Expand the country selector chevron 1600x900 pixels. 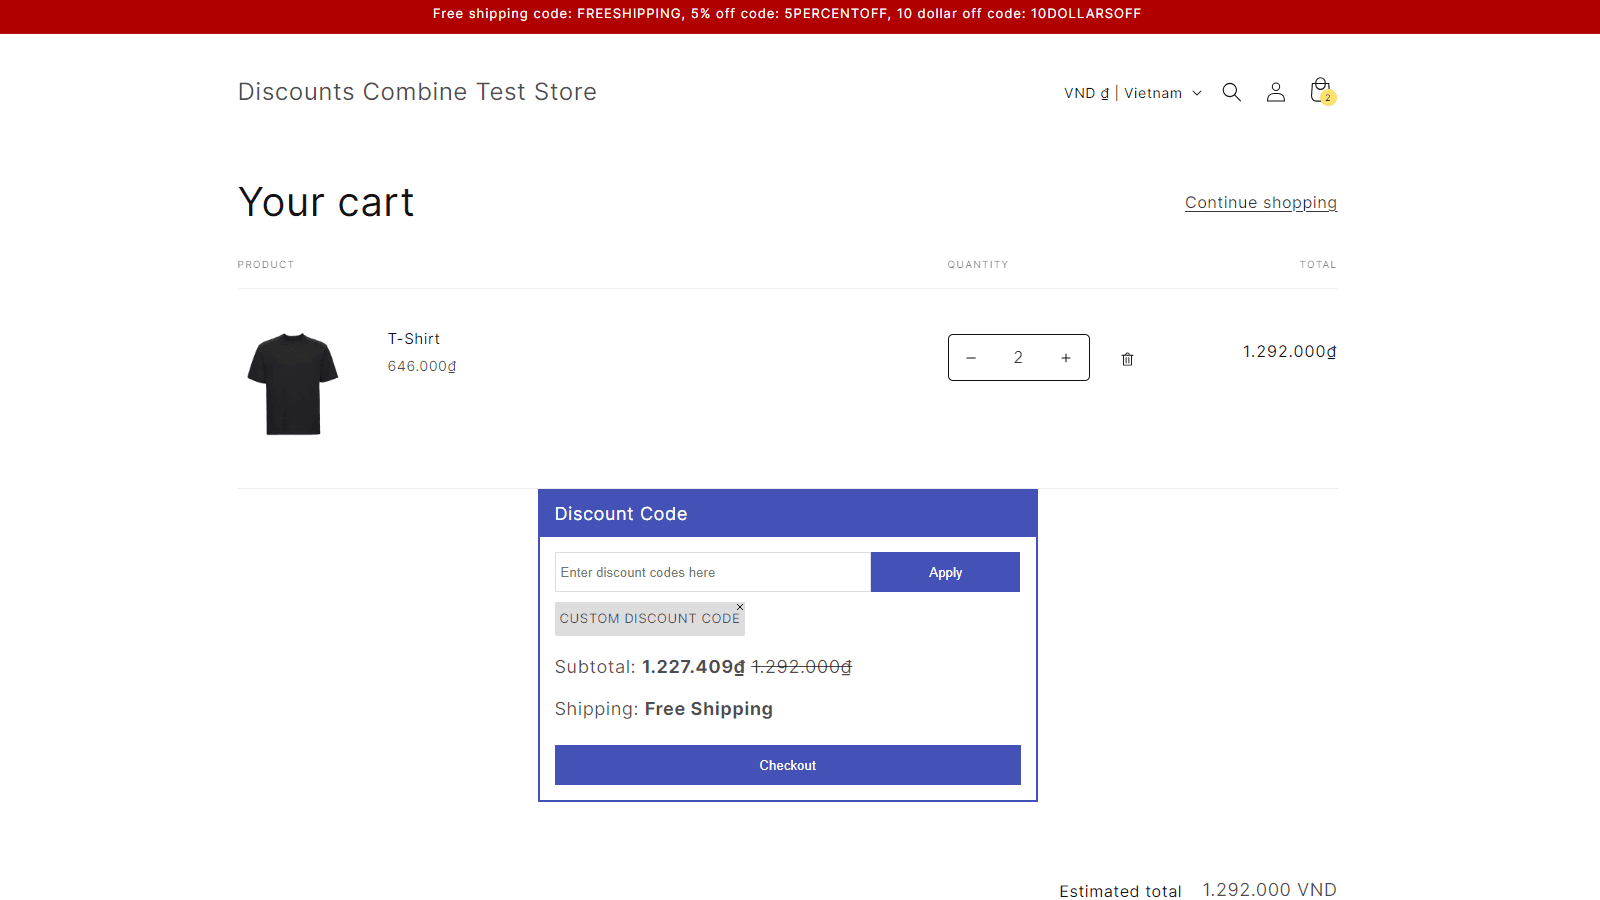click(1197, 93)
